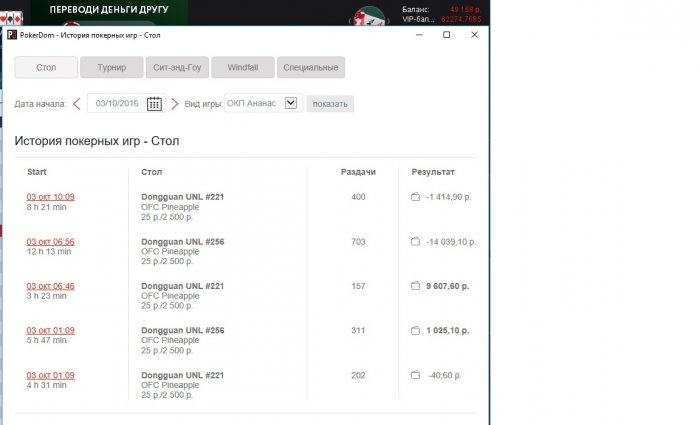Viewport: 700px width, 425px height.
Task: Go to next date with right arrow
Action: [175, 104]
